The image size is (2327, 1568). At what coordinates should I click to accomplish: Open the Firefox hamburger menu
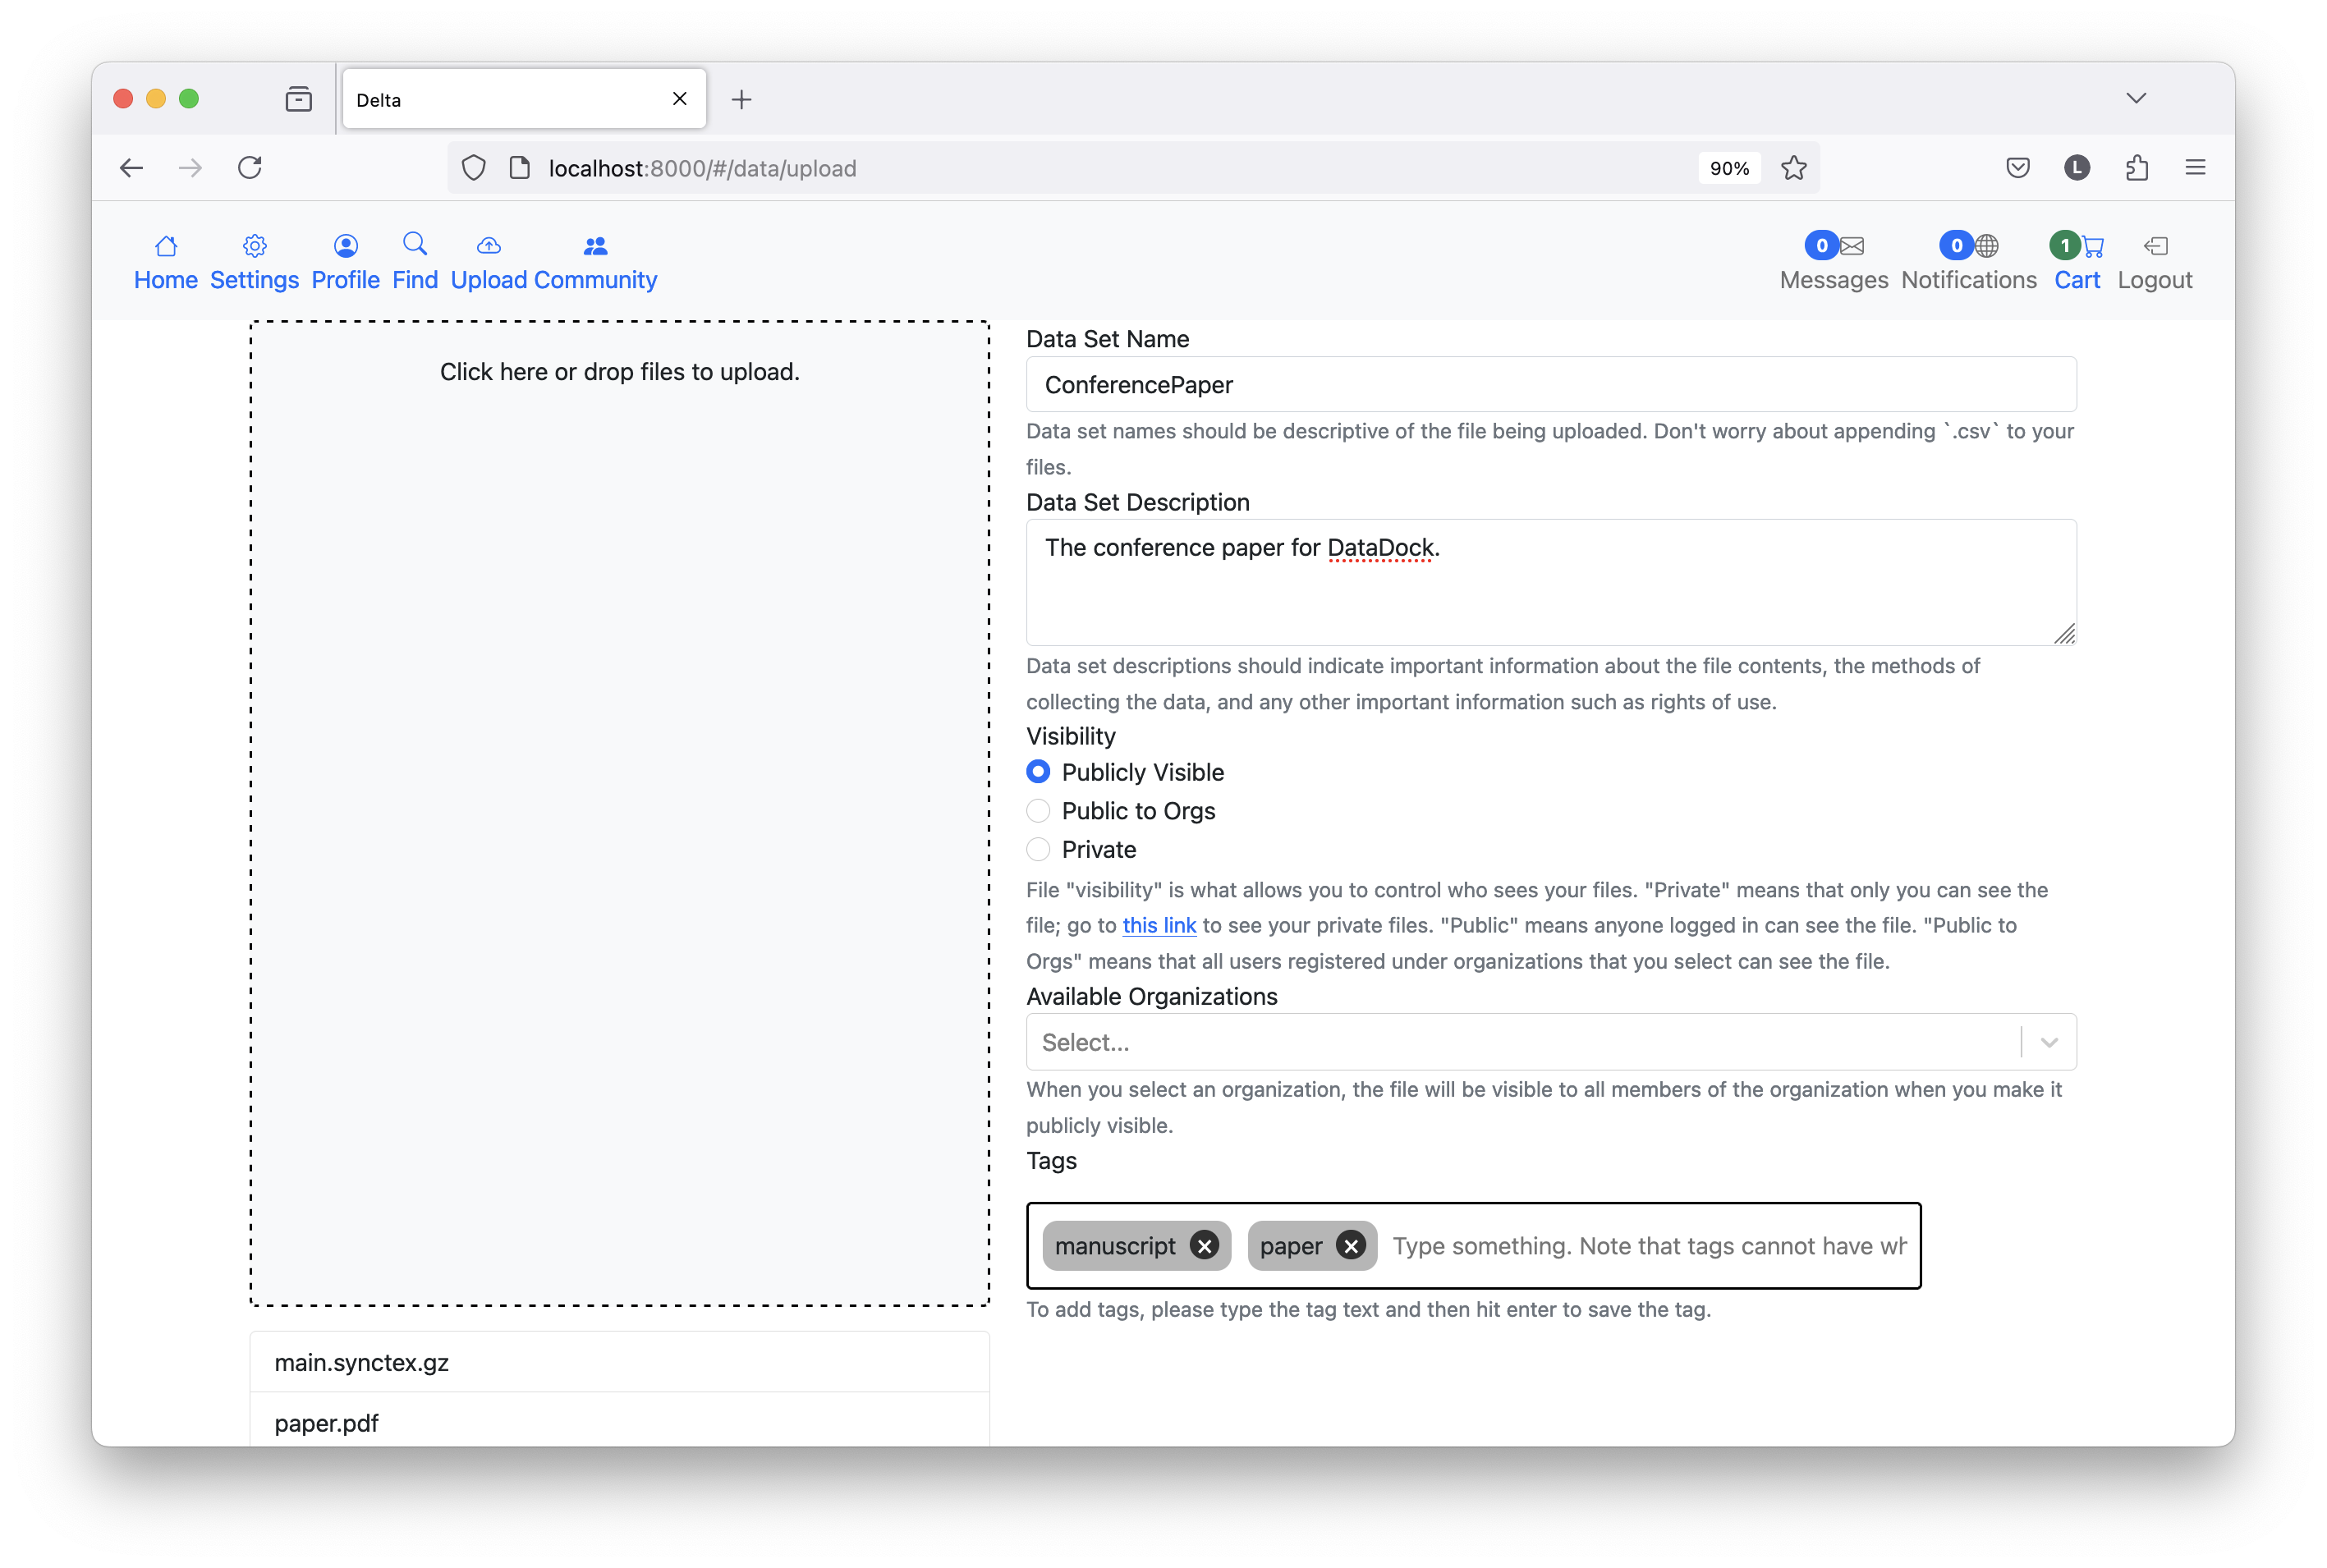pyautogui.click(x=2195, y=168)
